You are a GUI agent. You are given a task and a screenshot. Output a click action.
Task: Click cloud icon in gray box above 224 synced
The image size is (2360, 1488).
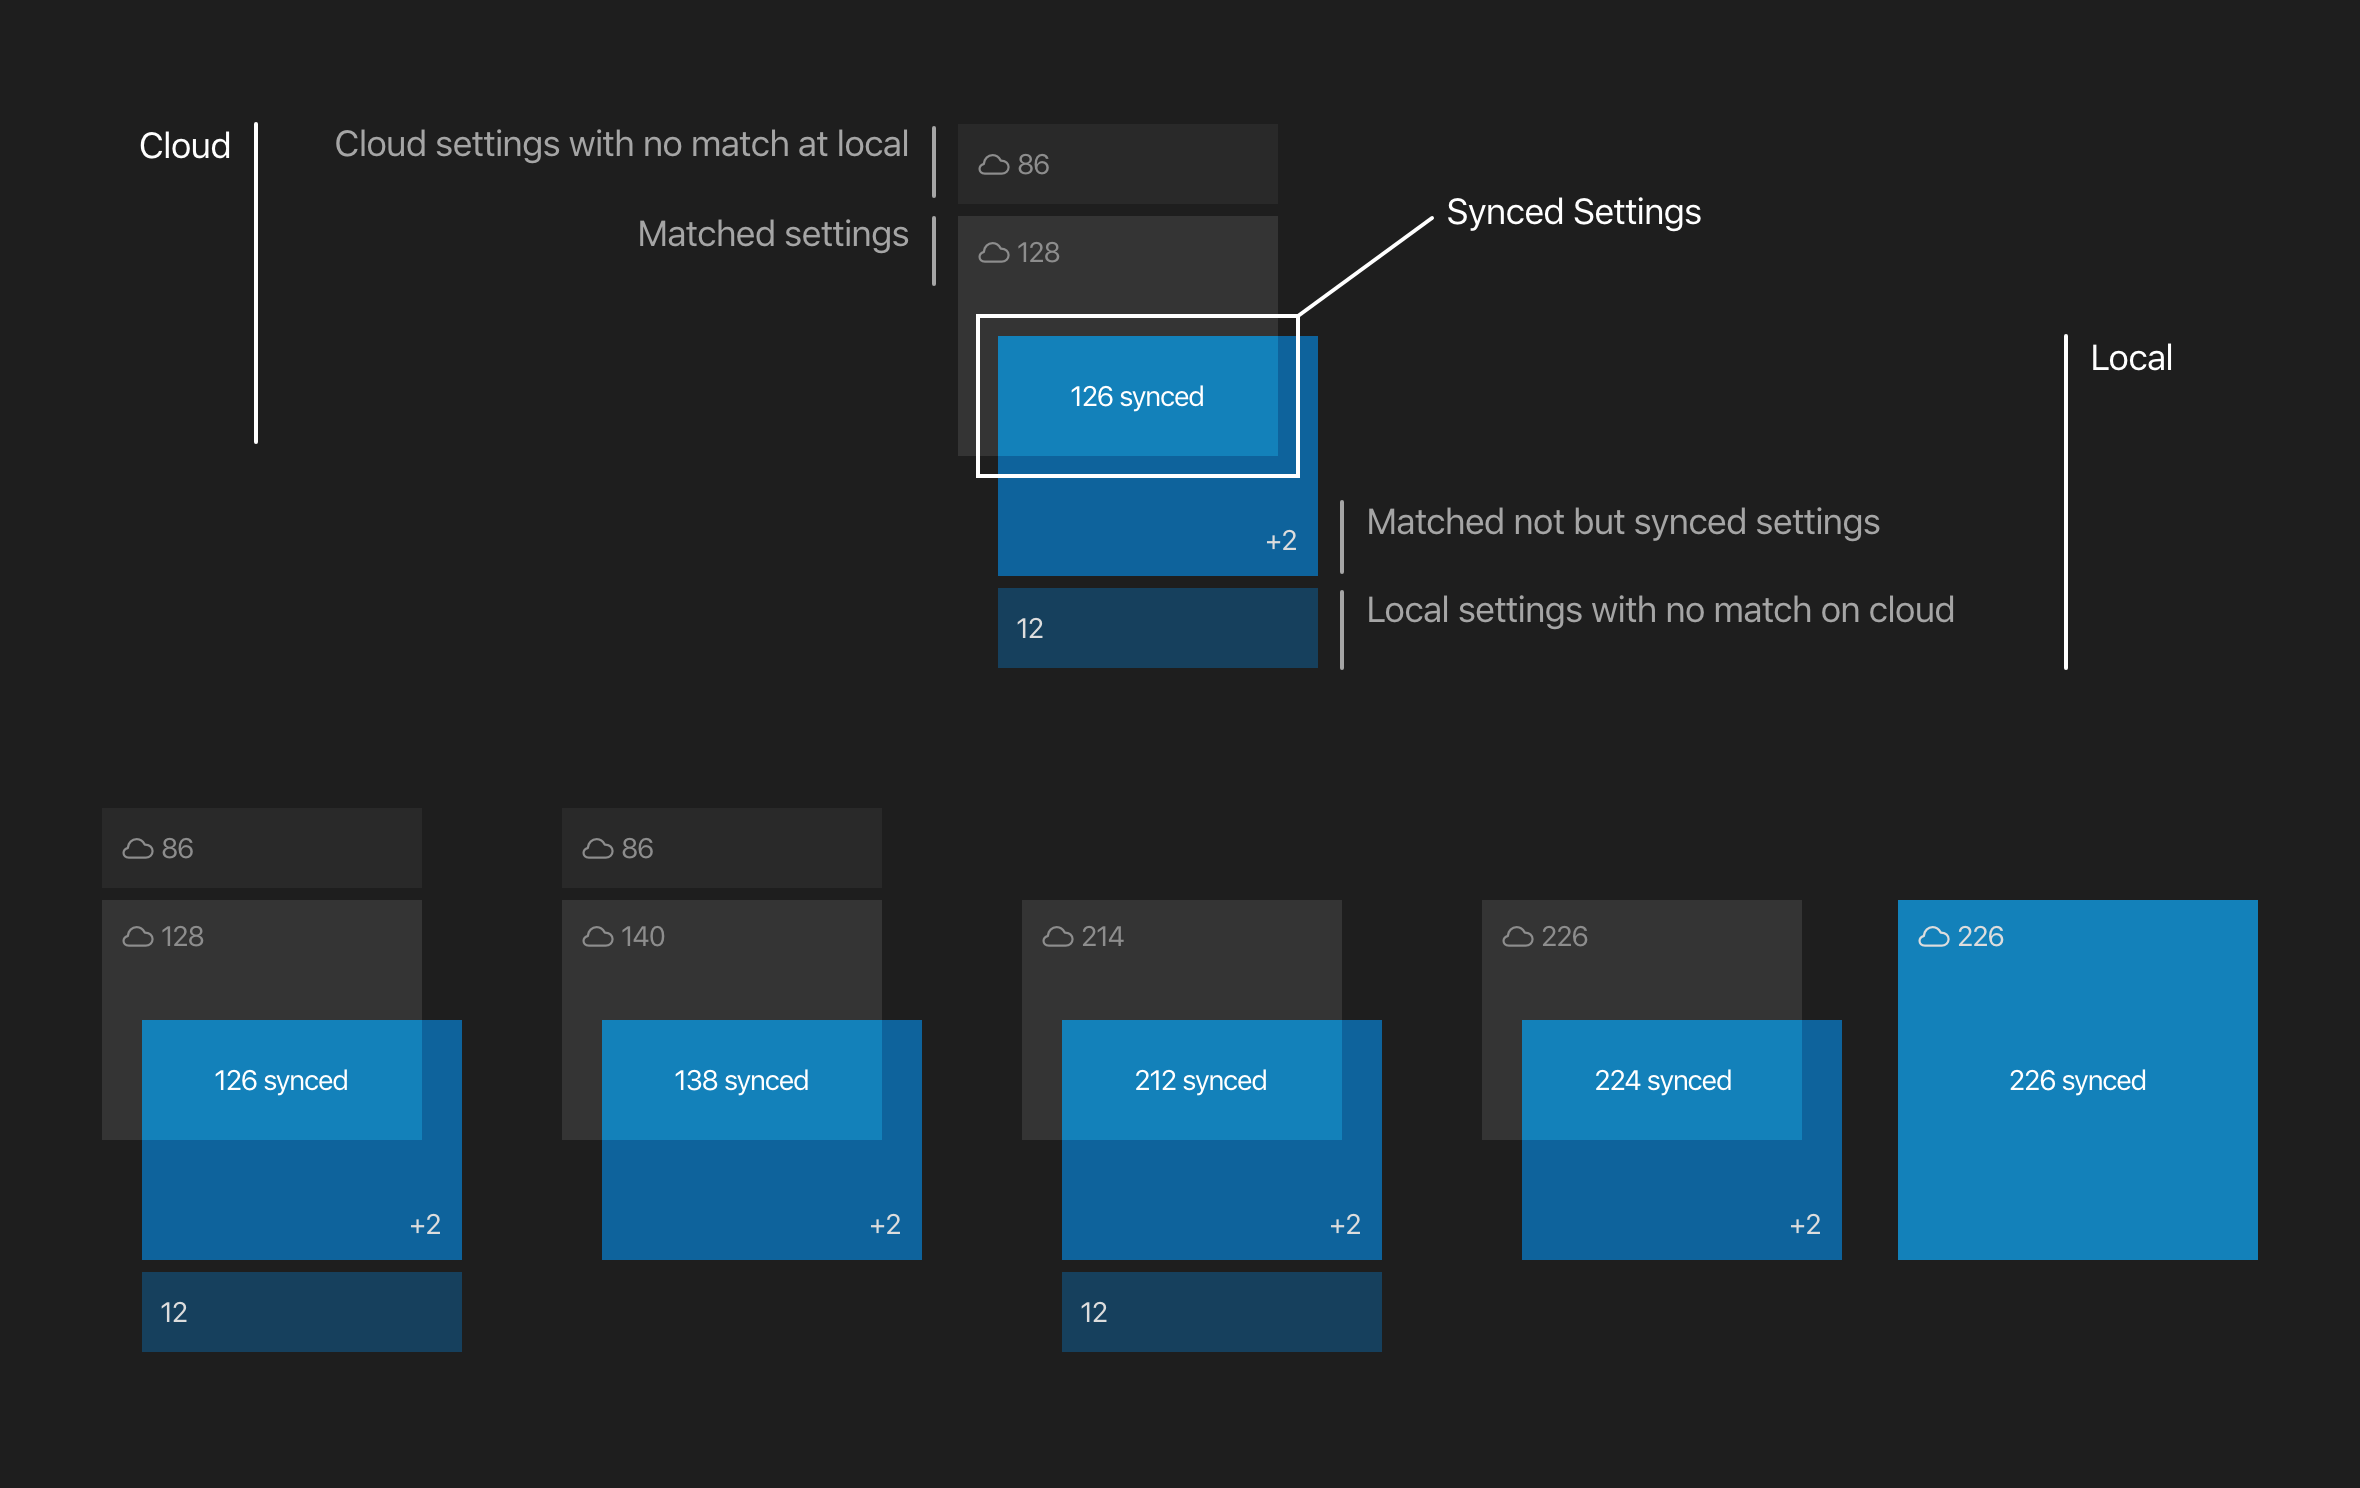click(x=1518, y=937)
